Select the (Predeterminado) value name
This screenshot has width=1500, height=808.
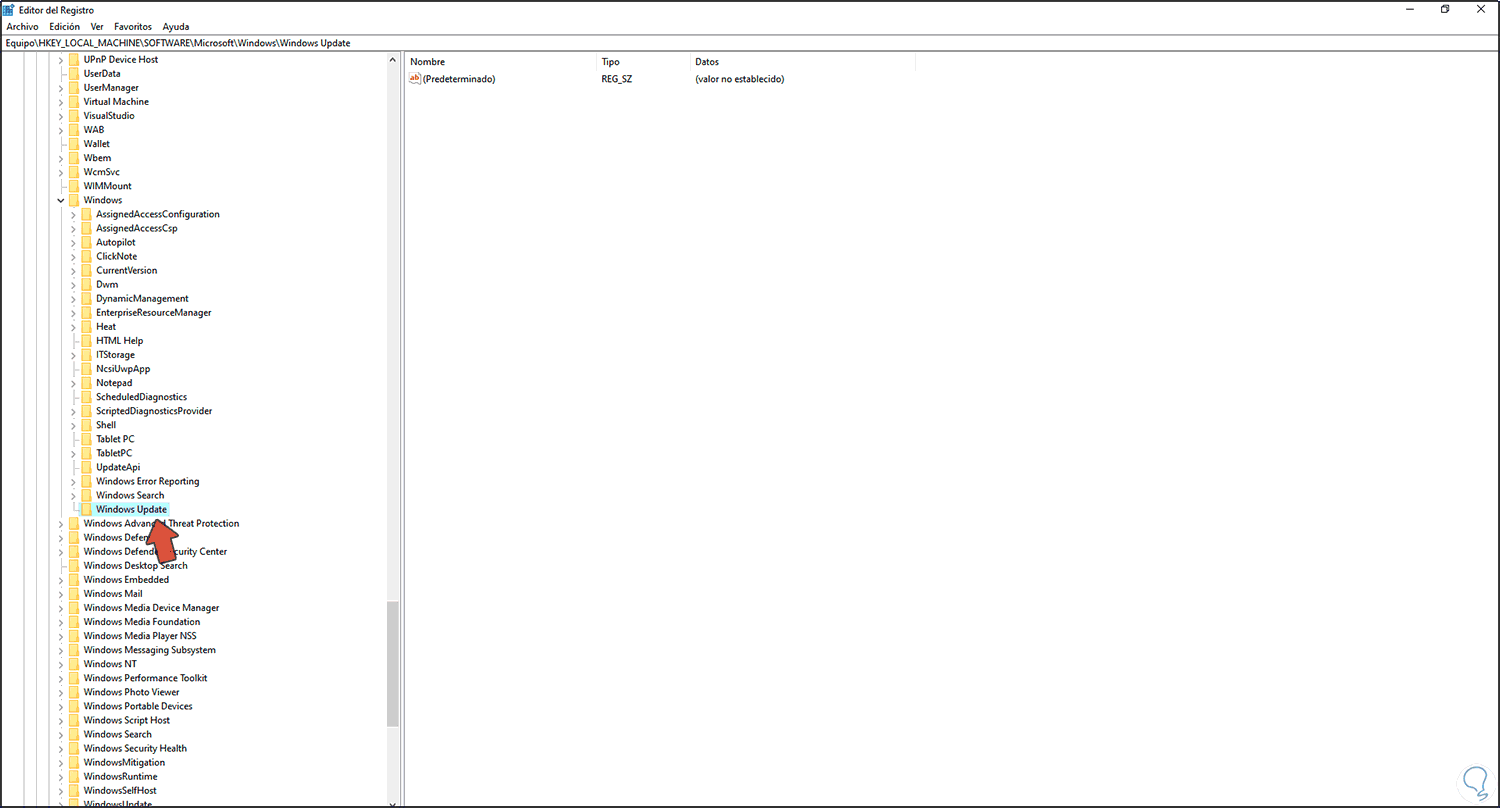point(459,79)
